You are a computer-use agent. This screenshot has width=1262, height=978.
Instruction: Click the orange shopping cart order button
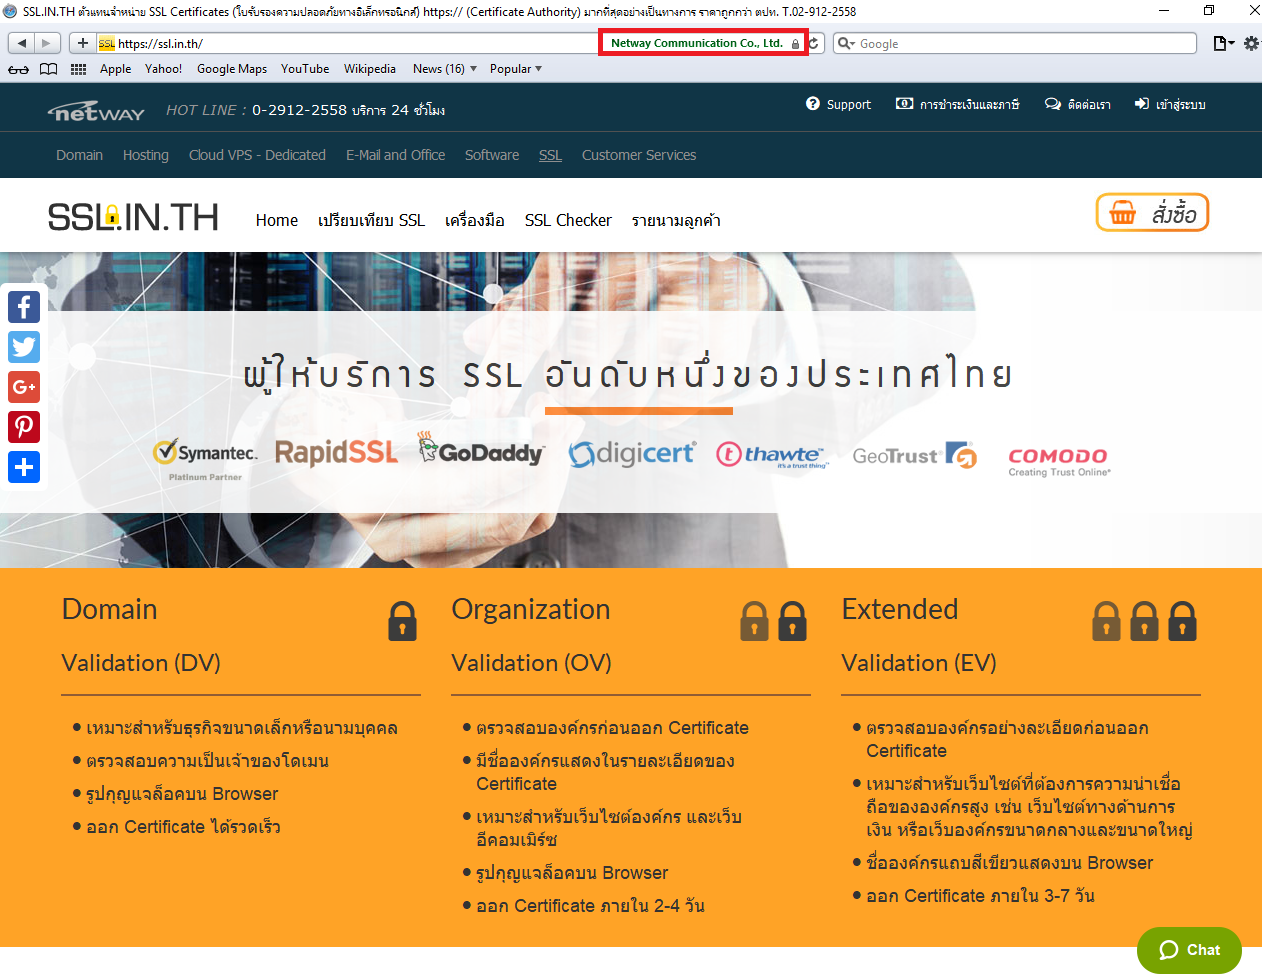pos(1152,213)
